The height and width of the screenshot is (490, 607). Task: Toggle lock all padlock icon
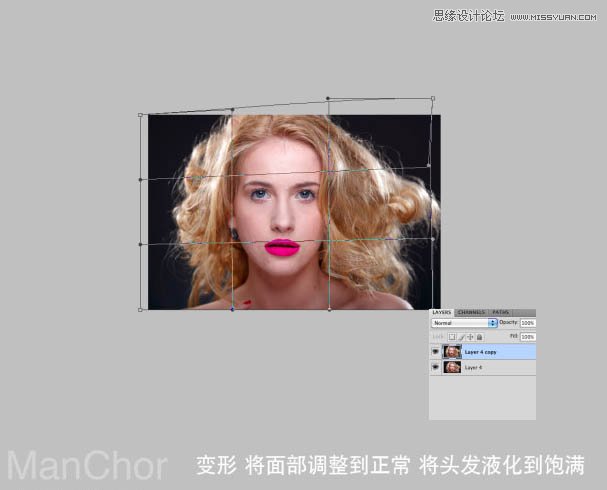pyautogui.click(x=479, y=337)
